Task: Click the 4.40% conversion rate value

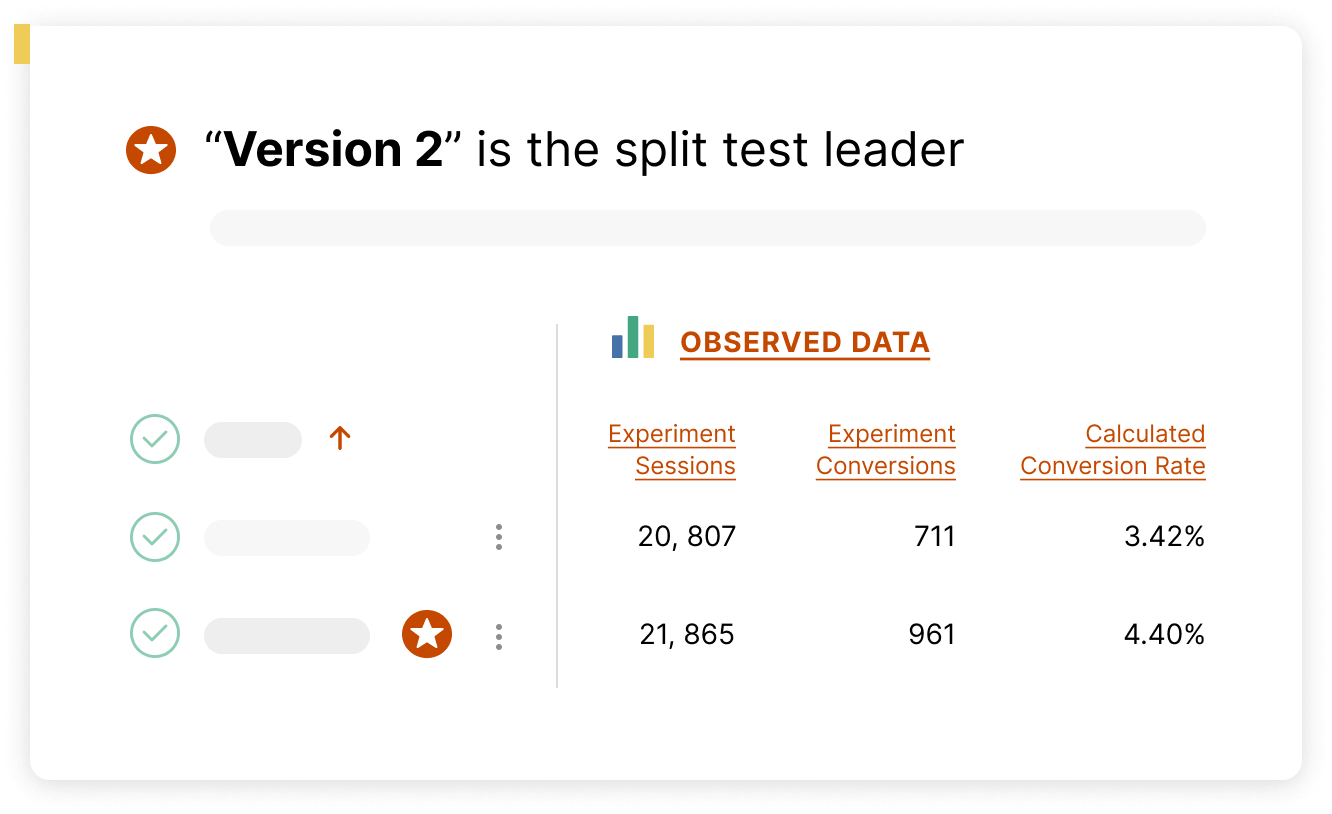Action: [1164, 634]
